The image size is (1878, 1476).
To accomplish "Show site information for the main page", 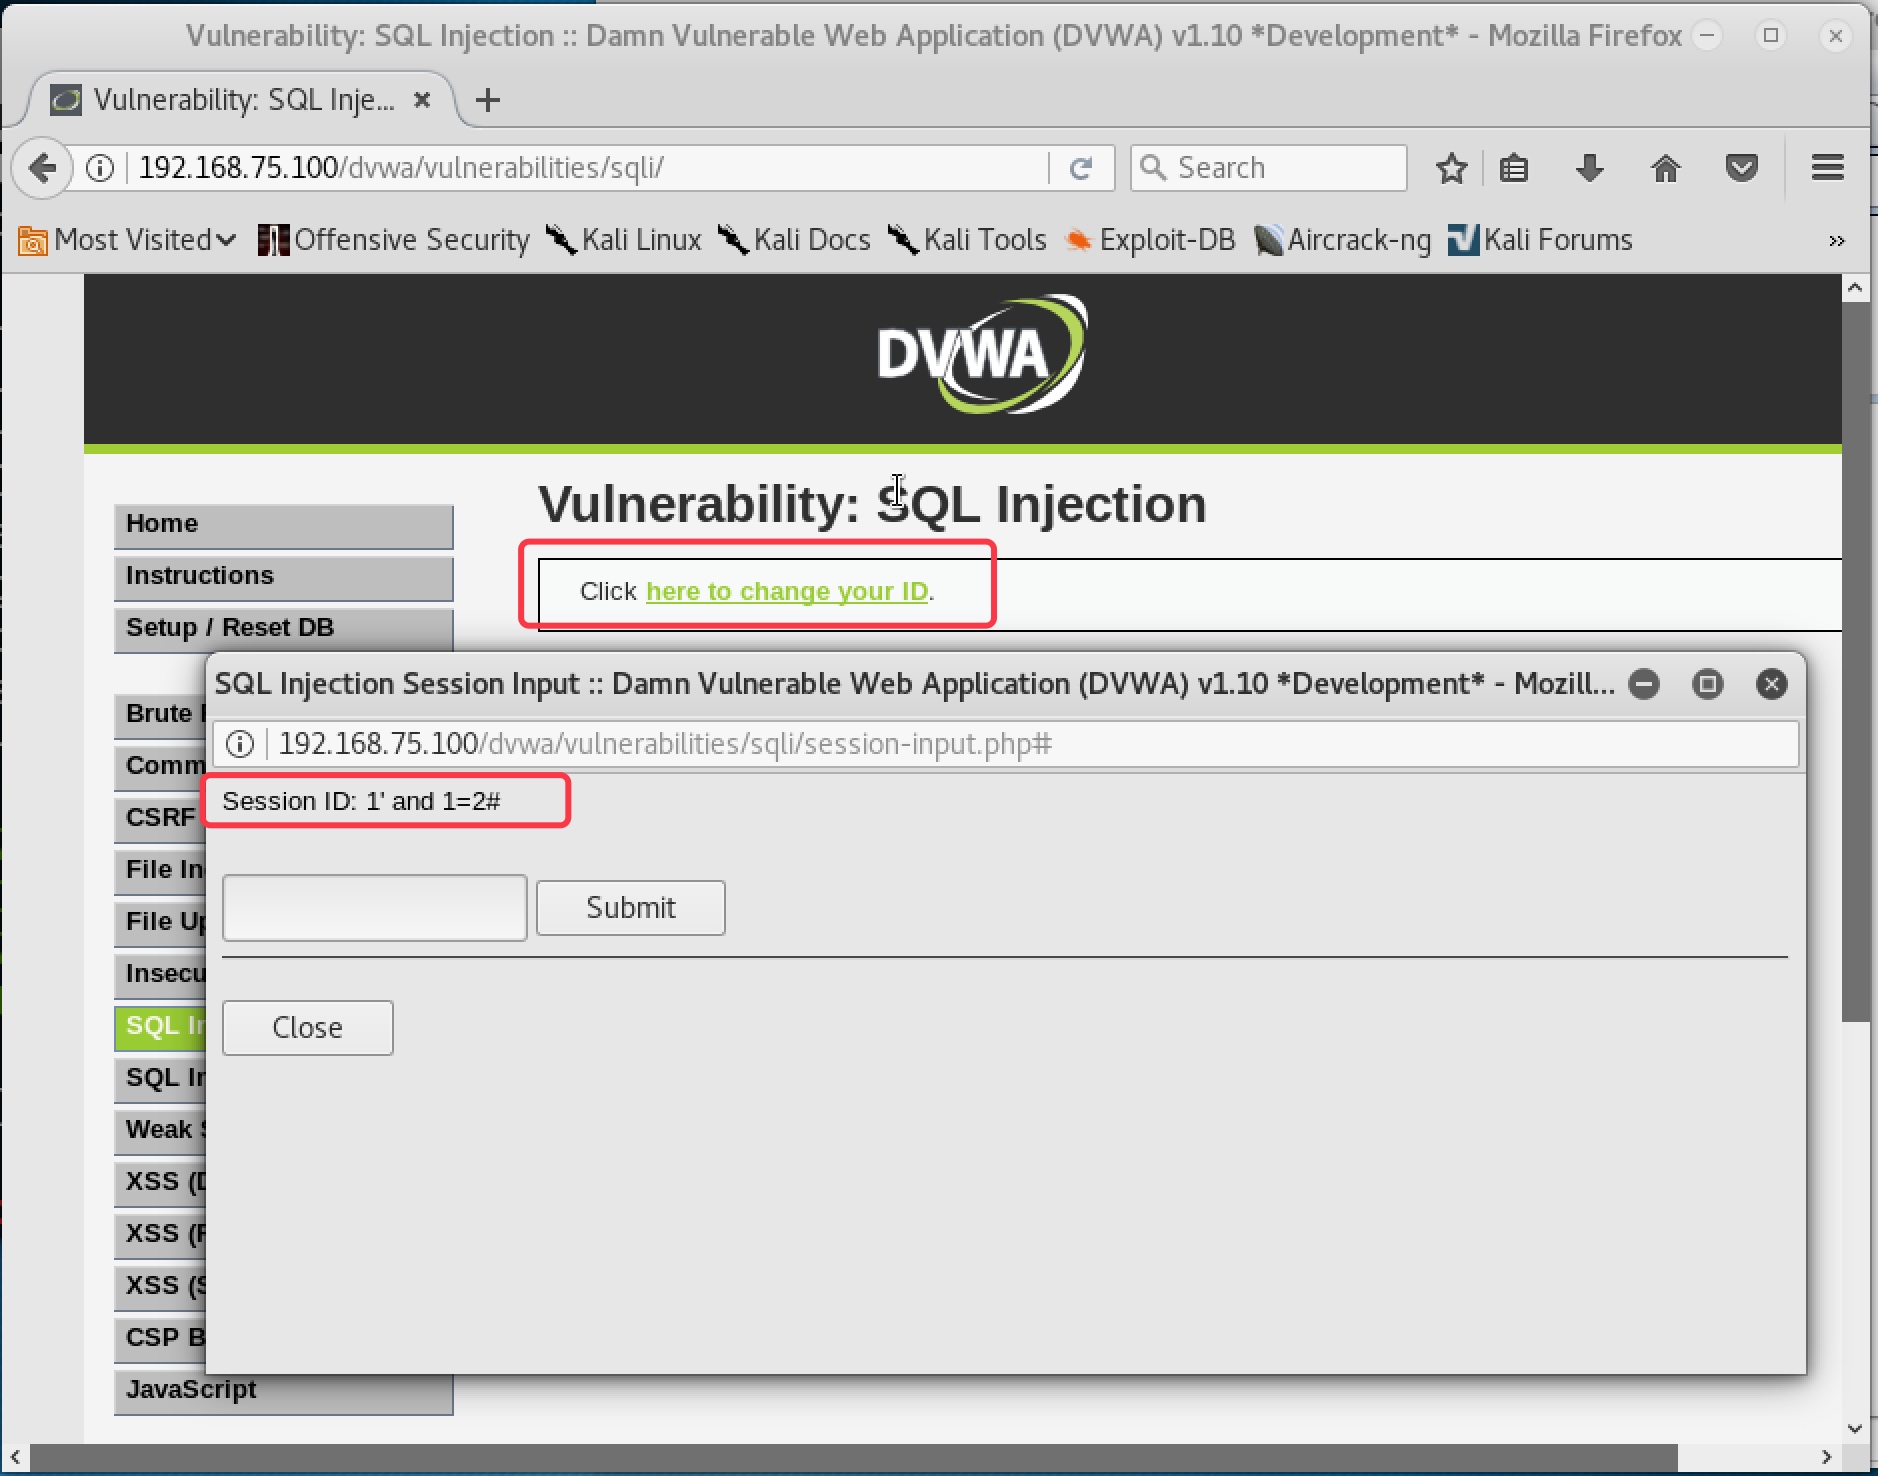I will click(x=100, y=167).
